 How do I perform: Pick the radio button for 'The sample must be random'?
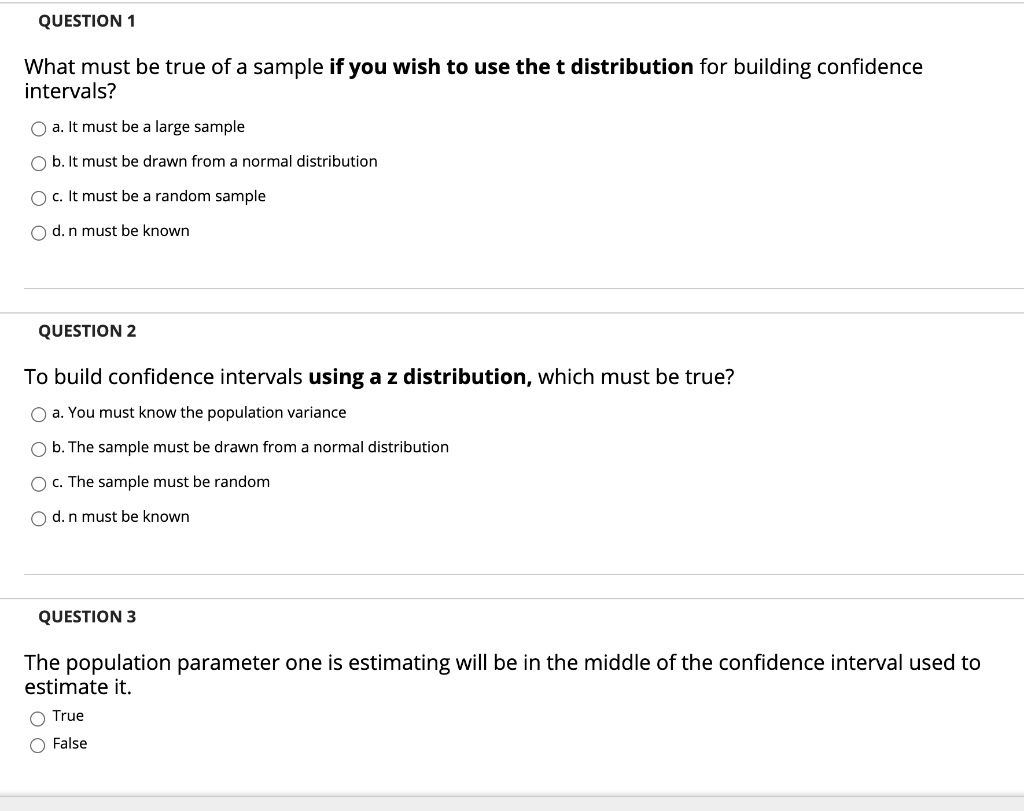[x=38, y=483]
